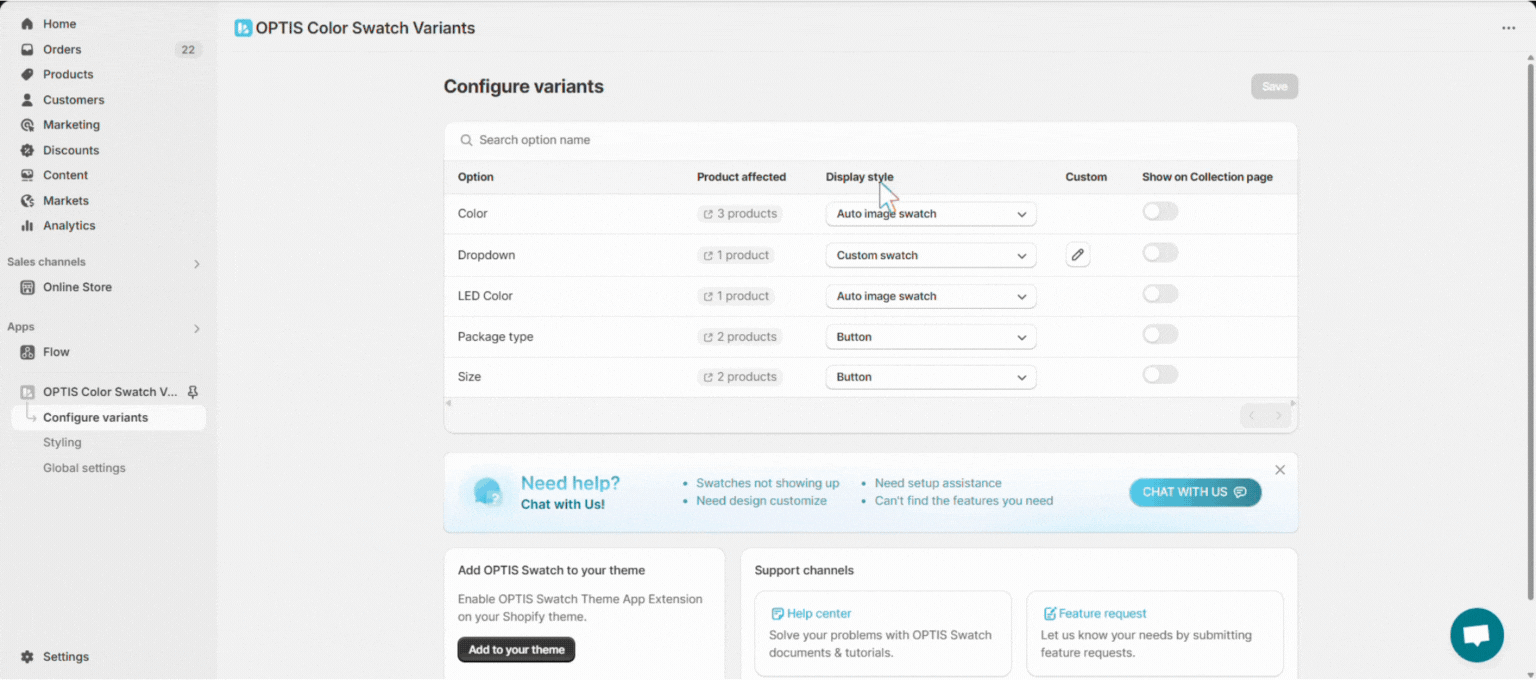1536x680 pixels.
Task: Click the Marketing target icon
Action: (27, 125)
